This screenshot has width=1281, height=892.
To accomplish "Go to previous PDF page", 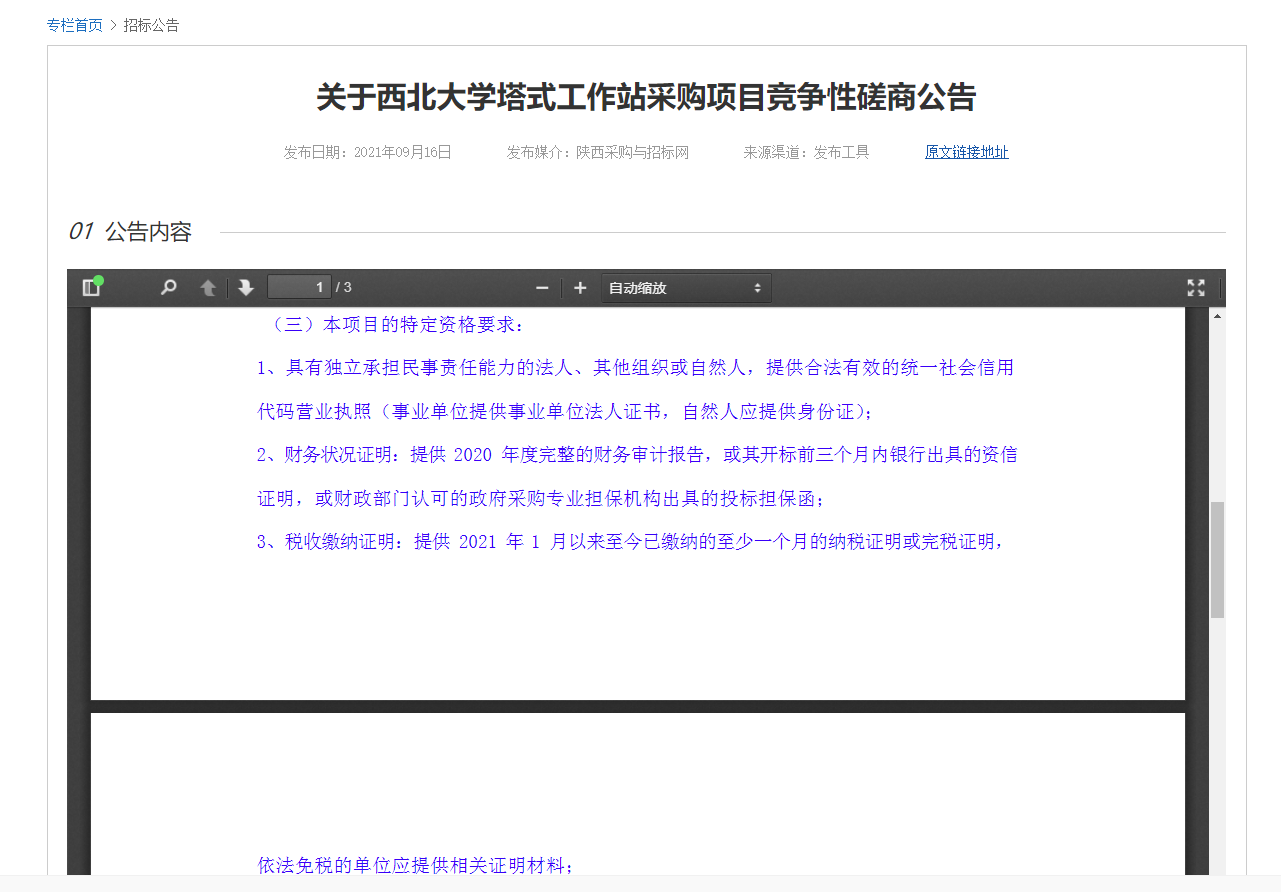I will click(208, 288).
